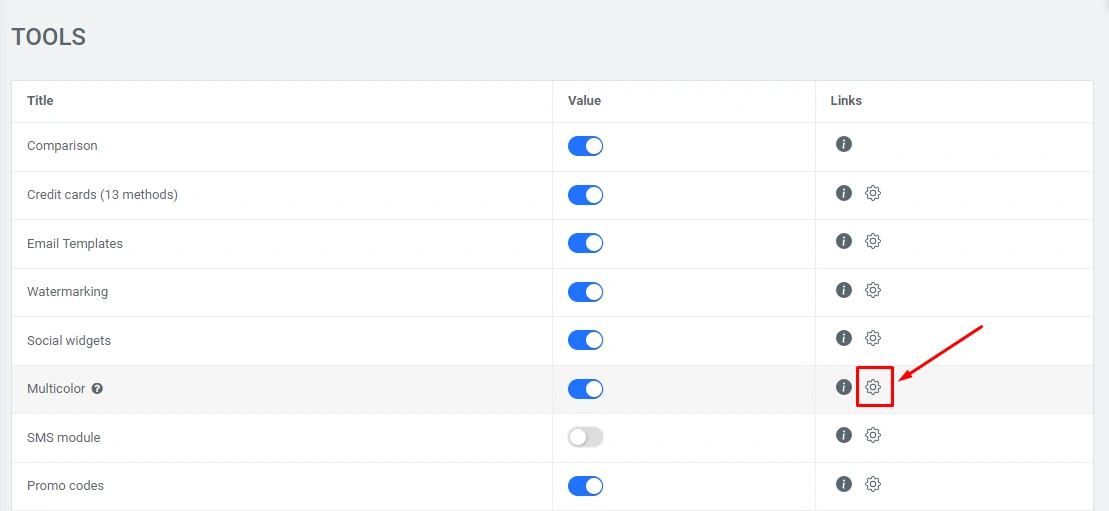
Task: Switch off Email Templates toggle
Action: [x=585, y=243]
